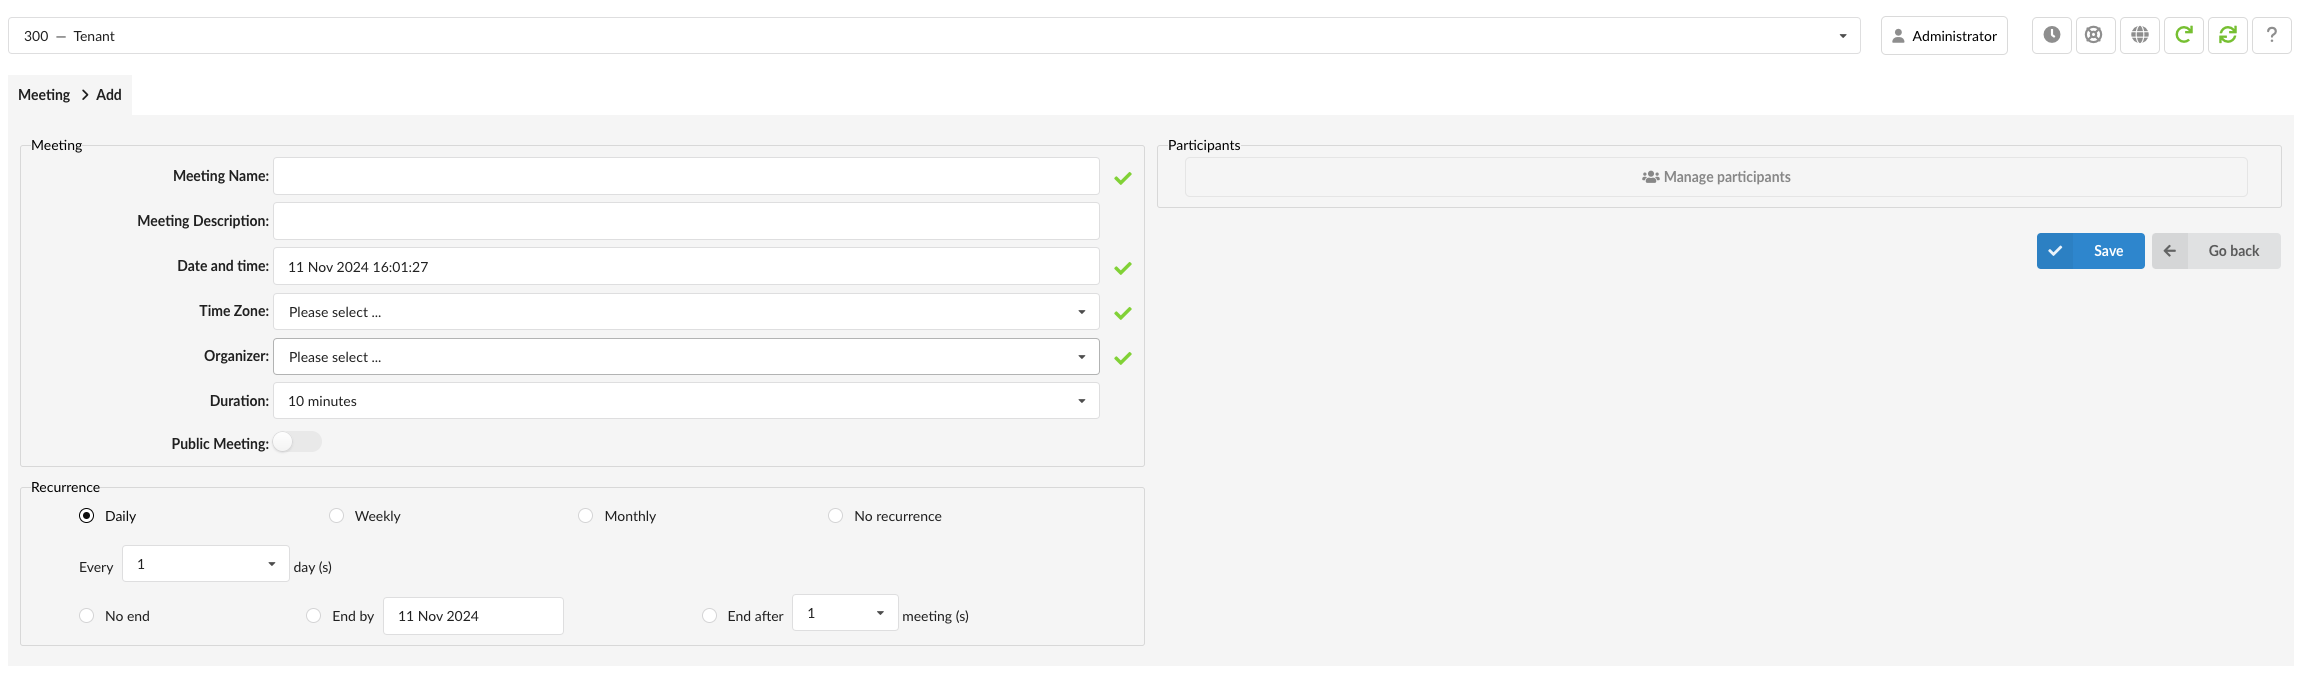Image resolution: width=2309 pixels, height=676 pixels.
Task: Click the Manage participants button
Action: (x=1716, y=177)
